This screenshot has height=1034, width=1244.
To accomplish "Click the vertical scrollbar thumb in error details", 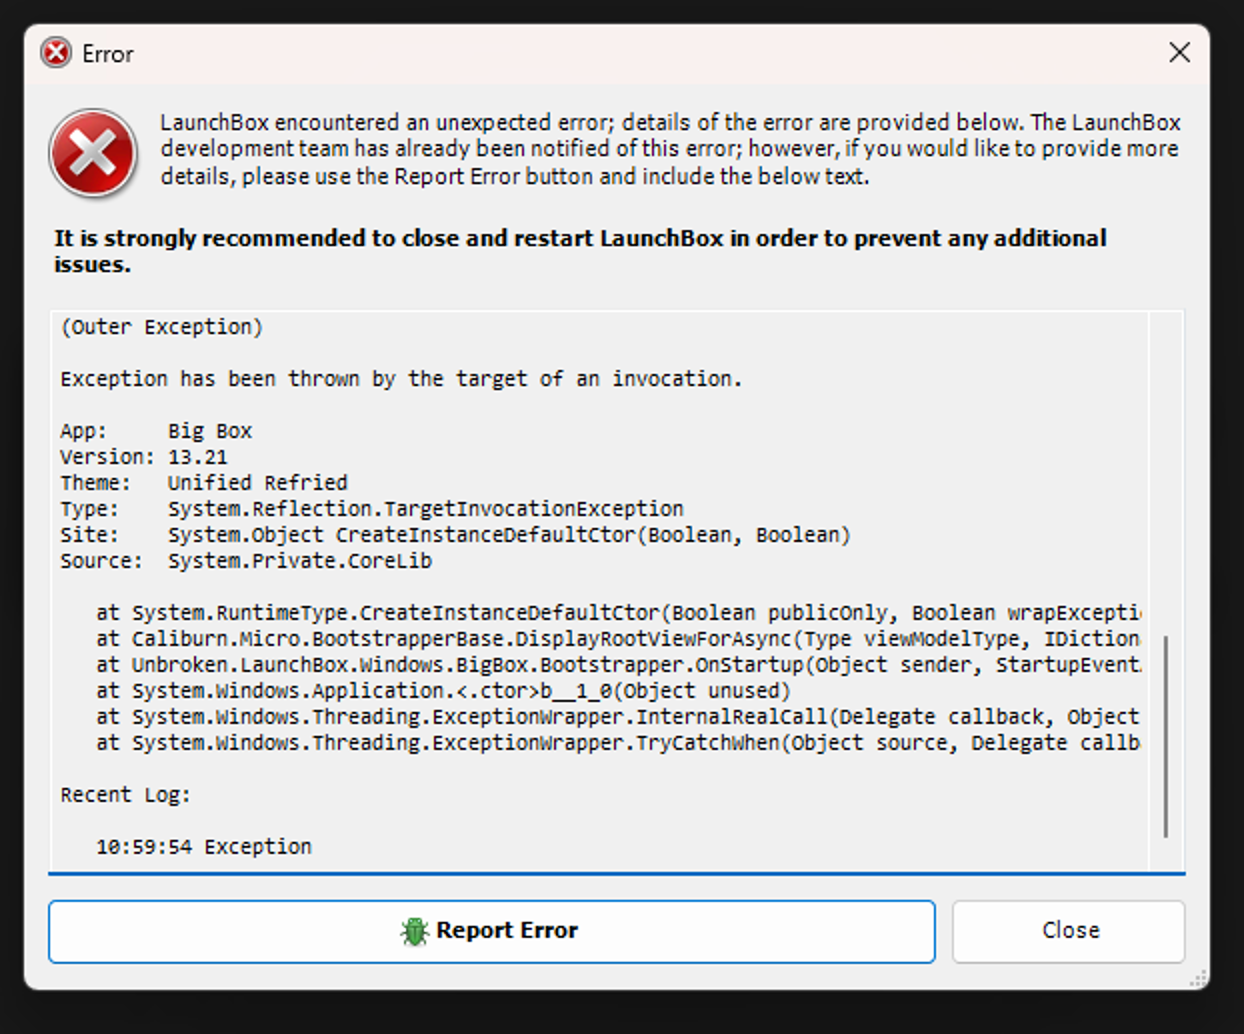I will [1166, 736].
